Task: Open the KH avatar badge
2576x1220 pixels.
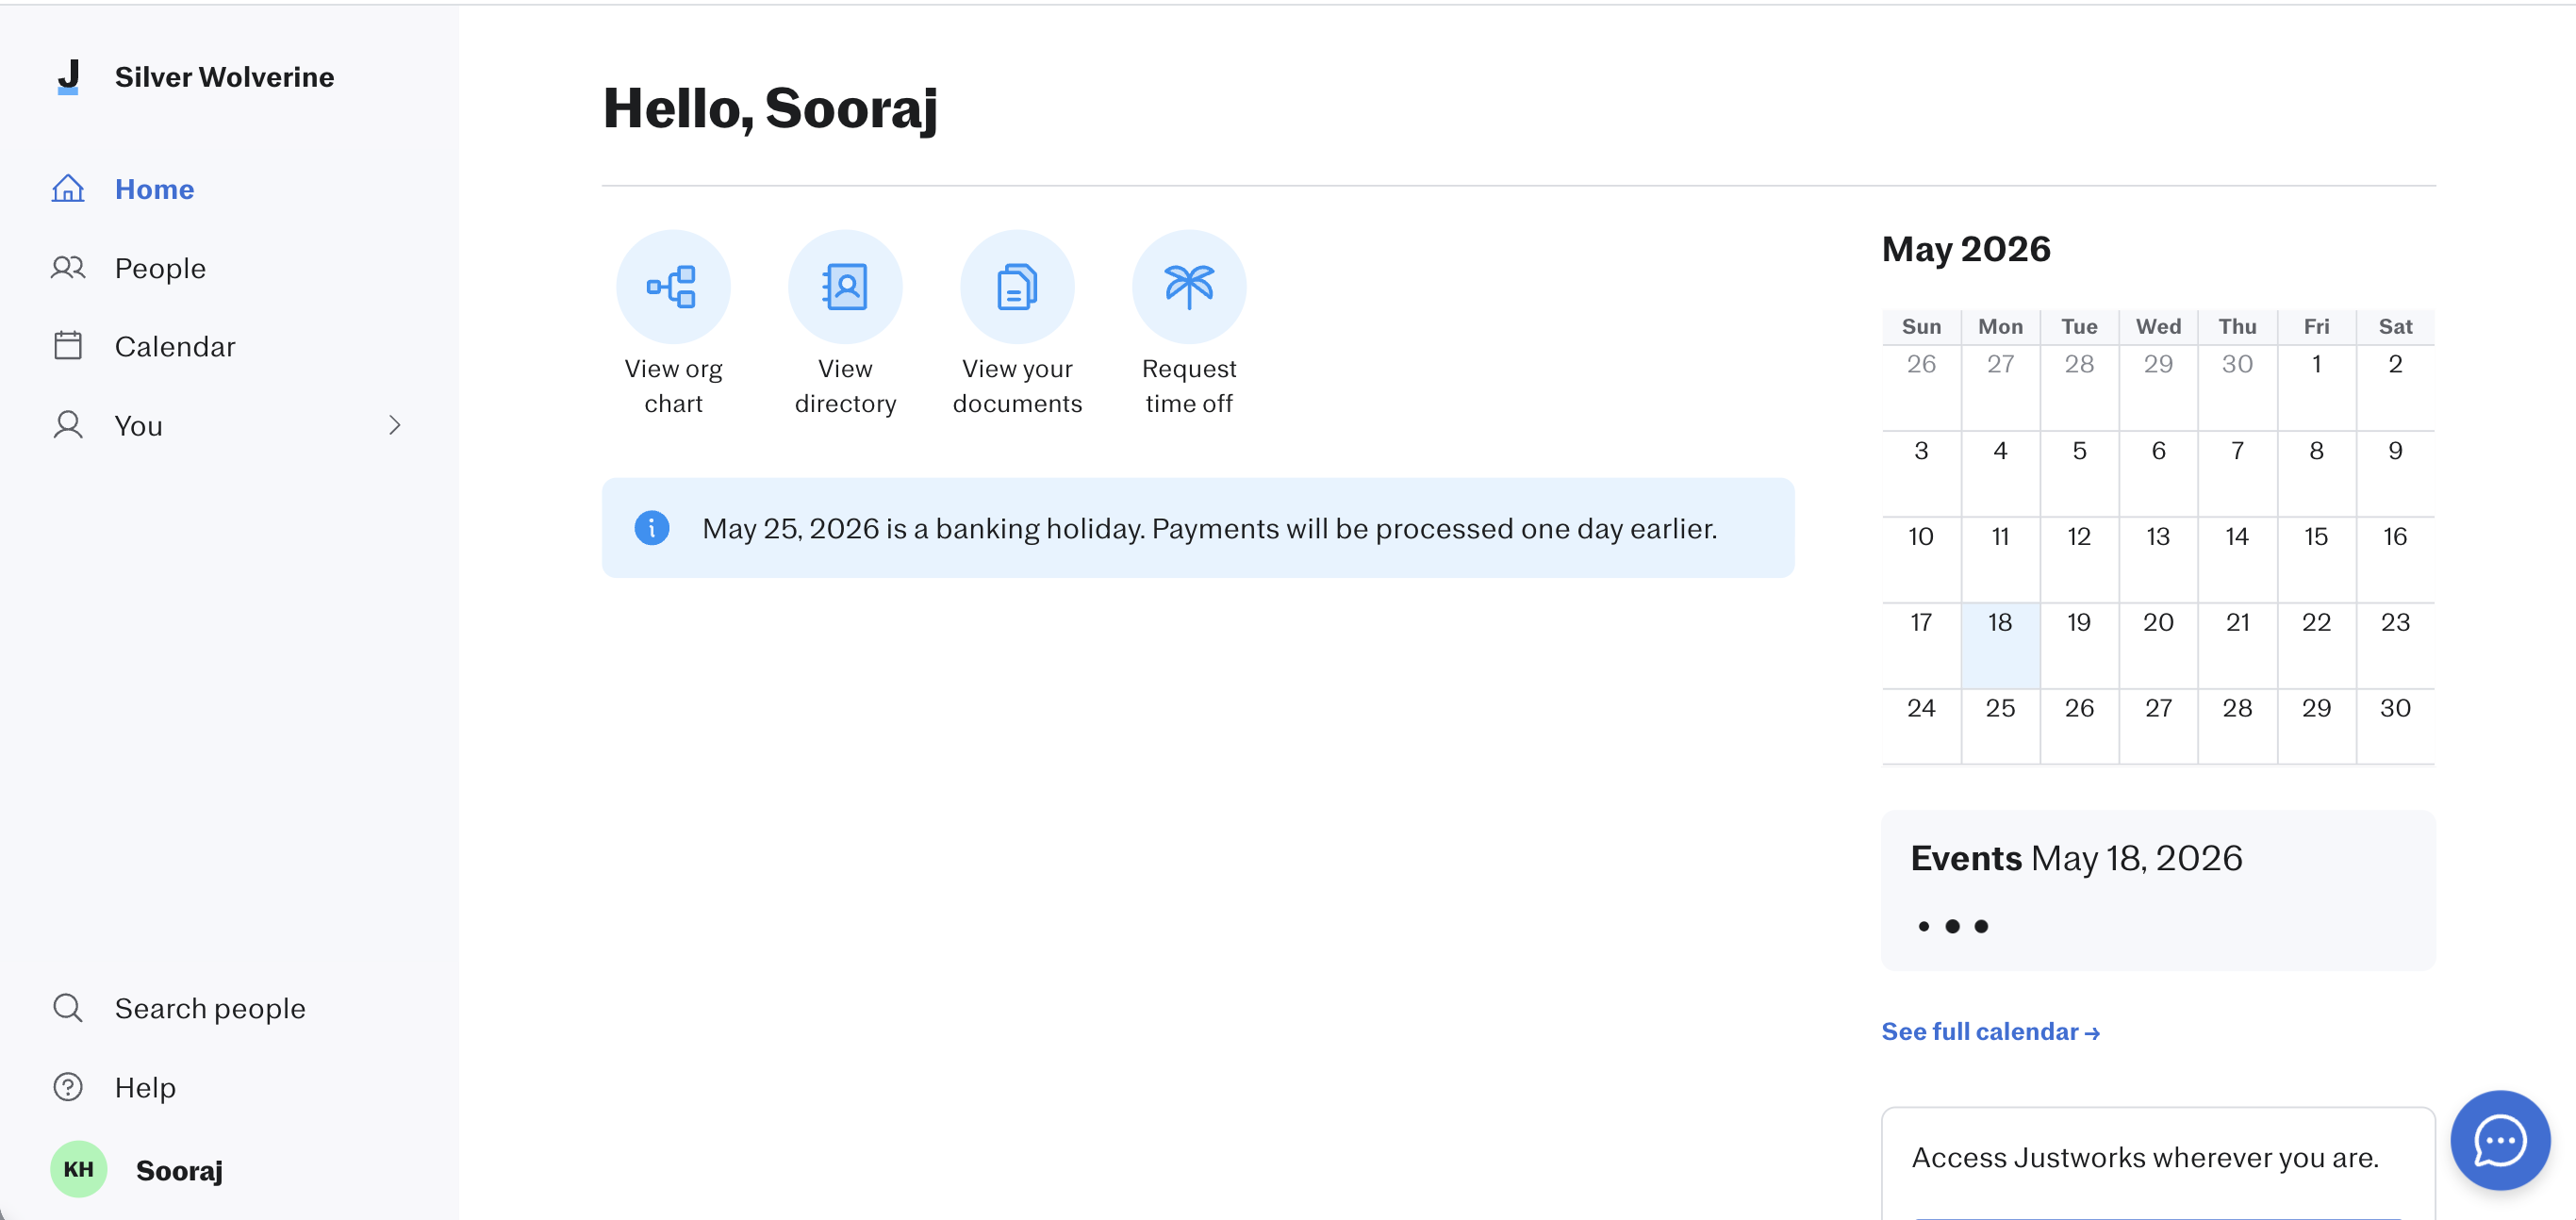Action: pyautogui.click(x=79, y=1169)
